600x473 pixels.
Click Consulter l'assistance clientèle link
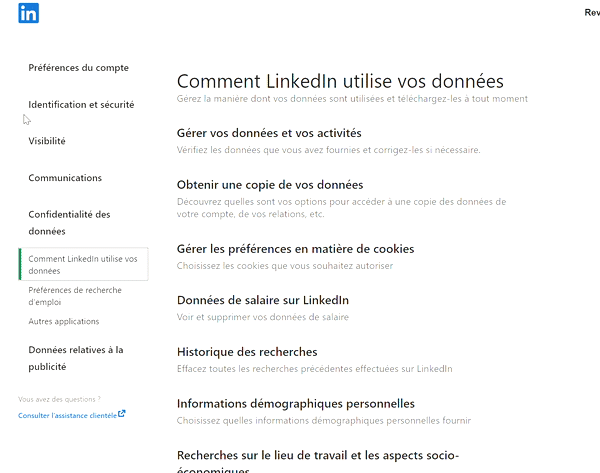[67, 415]
